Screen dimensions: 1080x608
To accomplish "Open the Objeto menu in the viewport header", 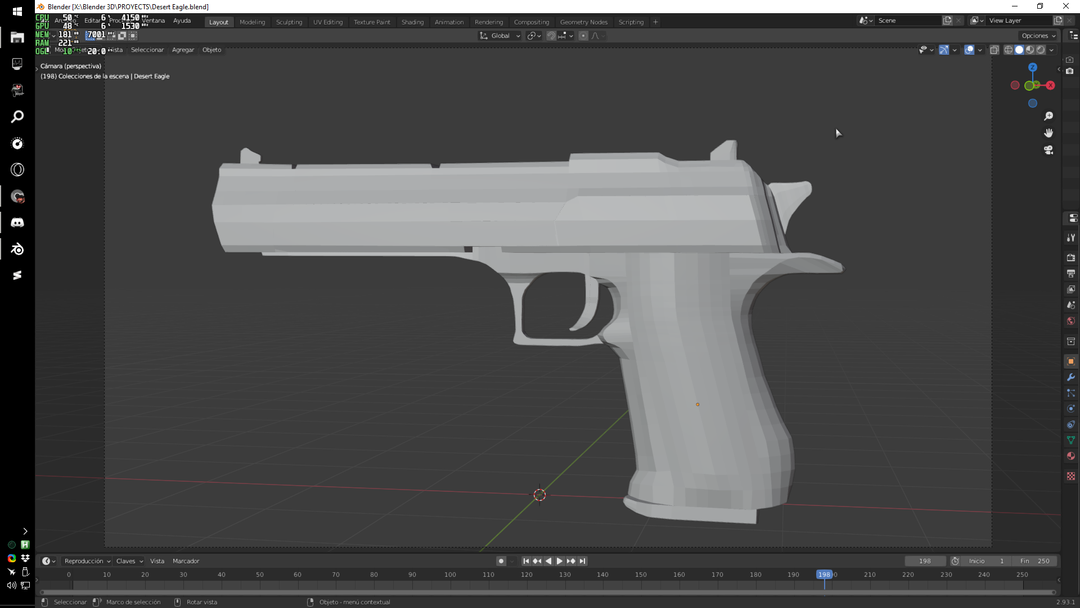I will [x=211, y=49].
